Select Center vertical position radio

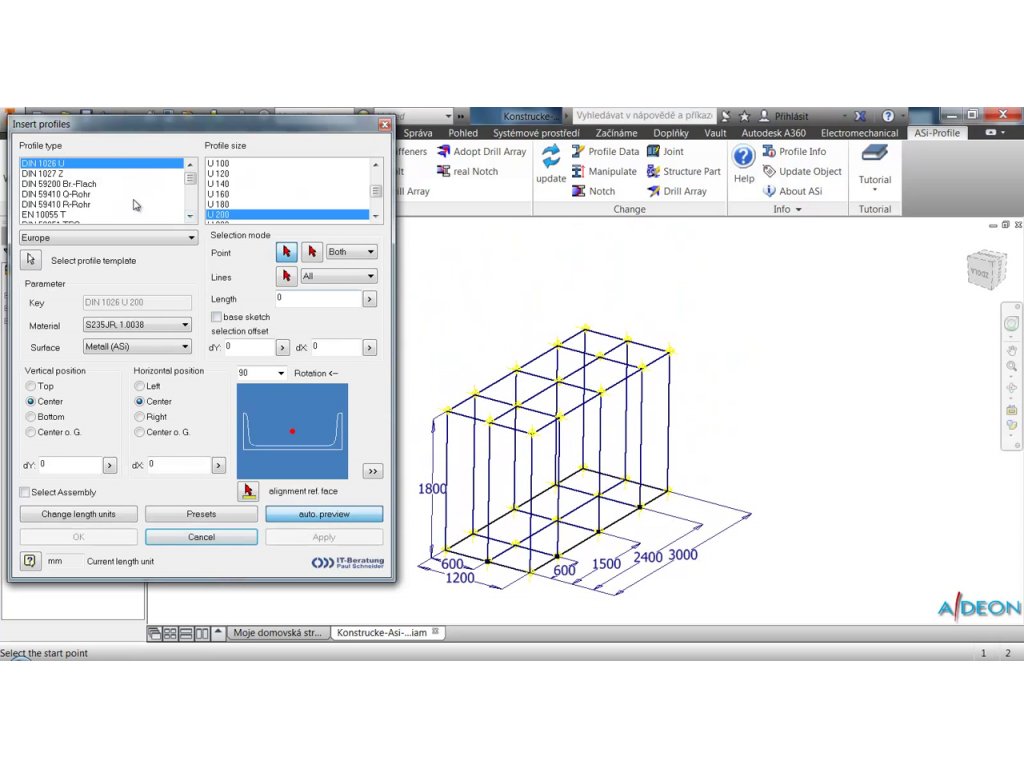31,402
